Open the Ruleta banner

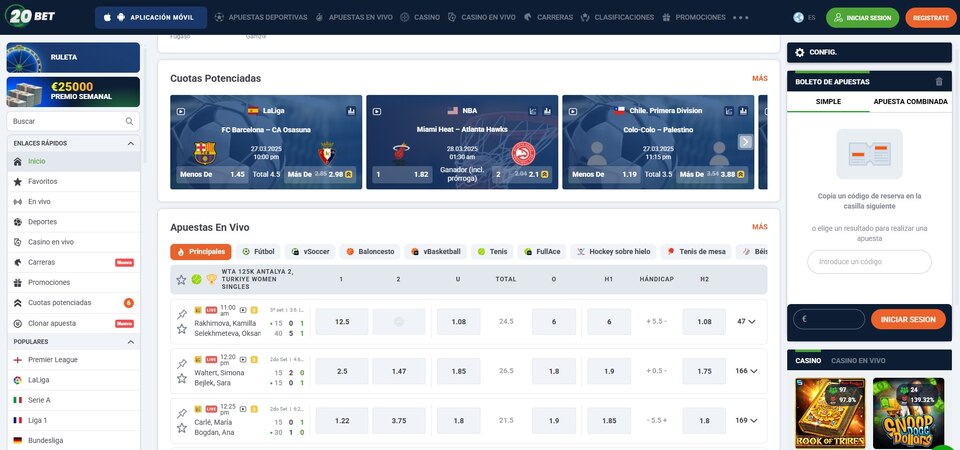[73, 58]
